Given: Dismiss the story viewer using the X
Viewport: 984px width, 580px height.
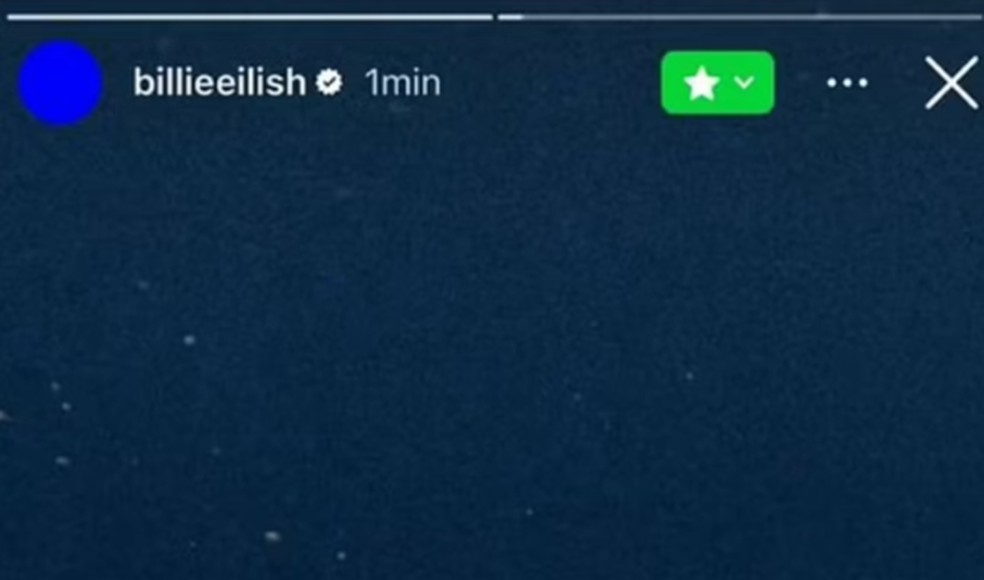Looking at the screenshot, I should tap(951, 83).
